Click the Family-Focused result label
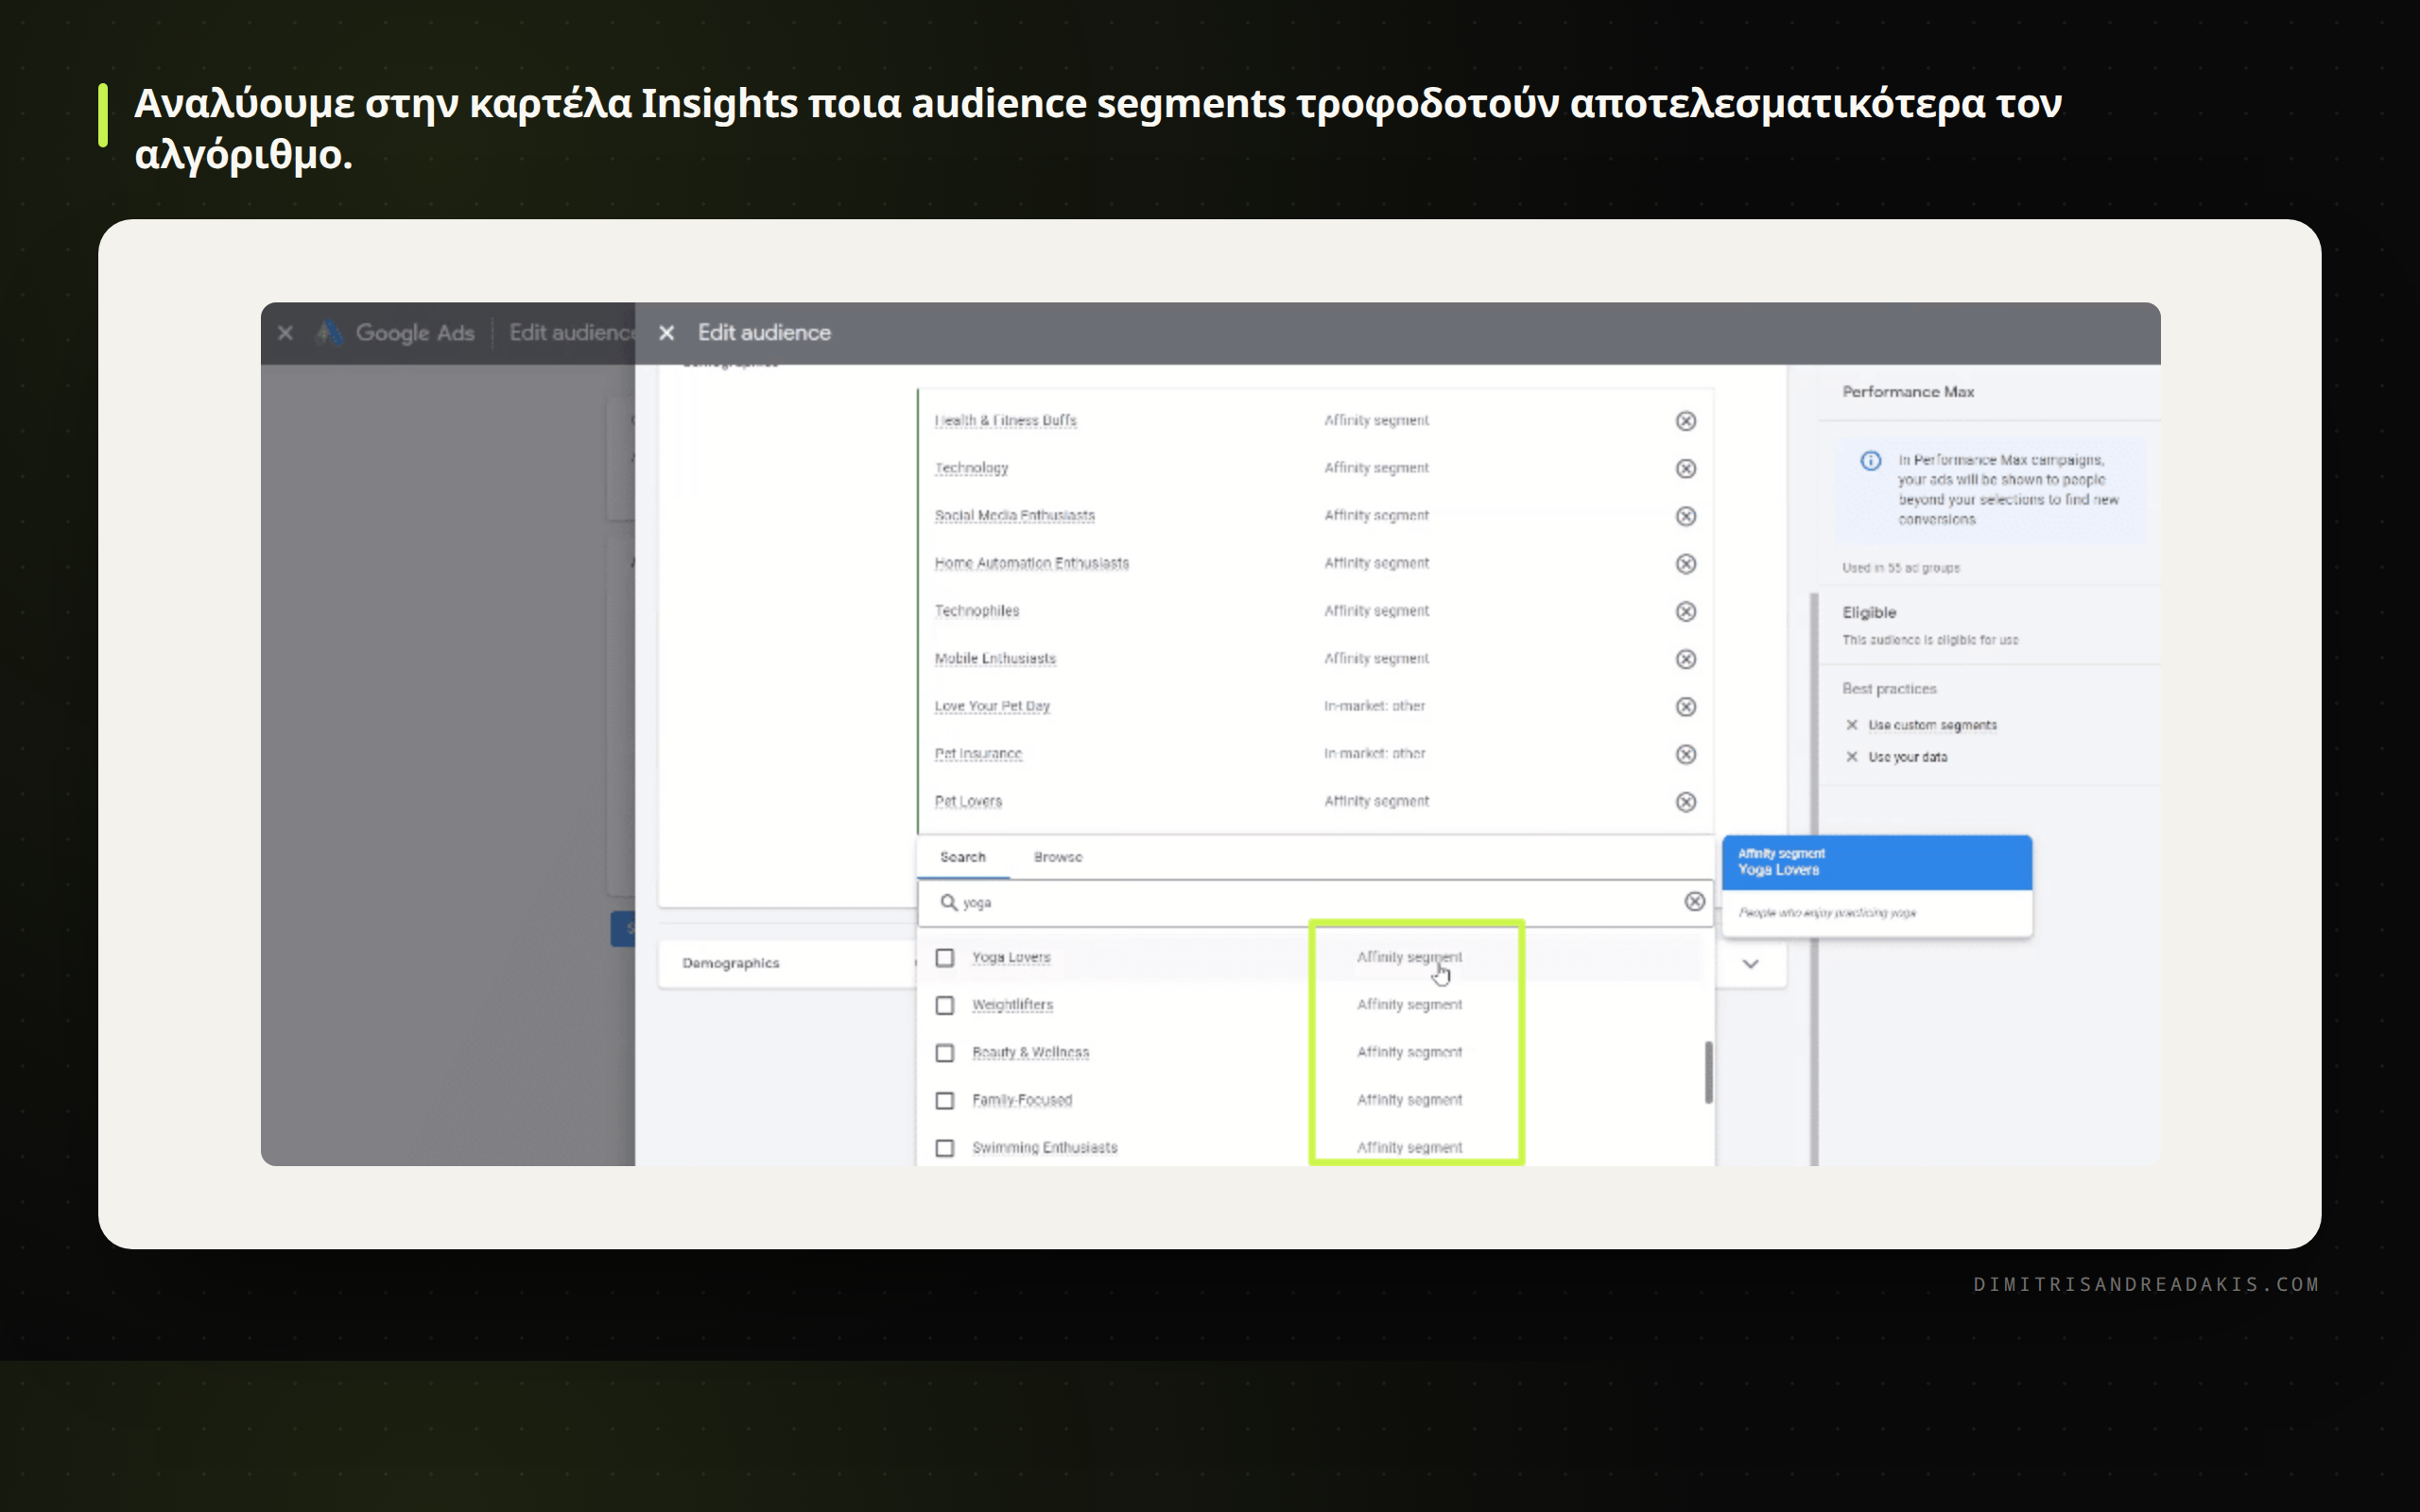 (1021, 1100)
